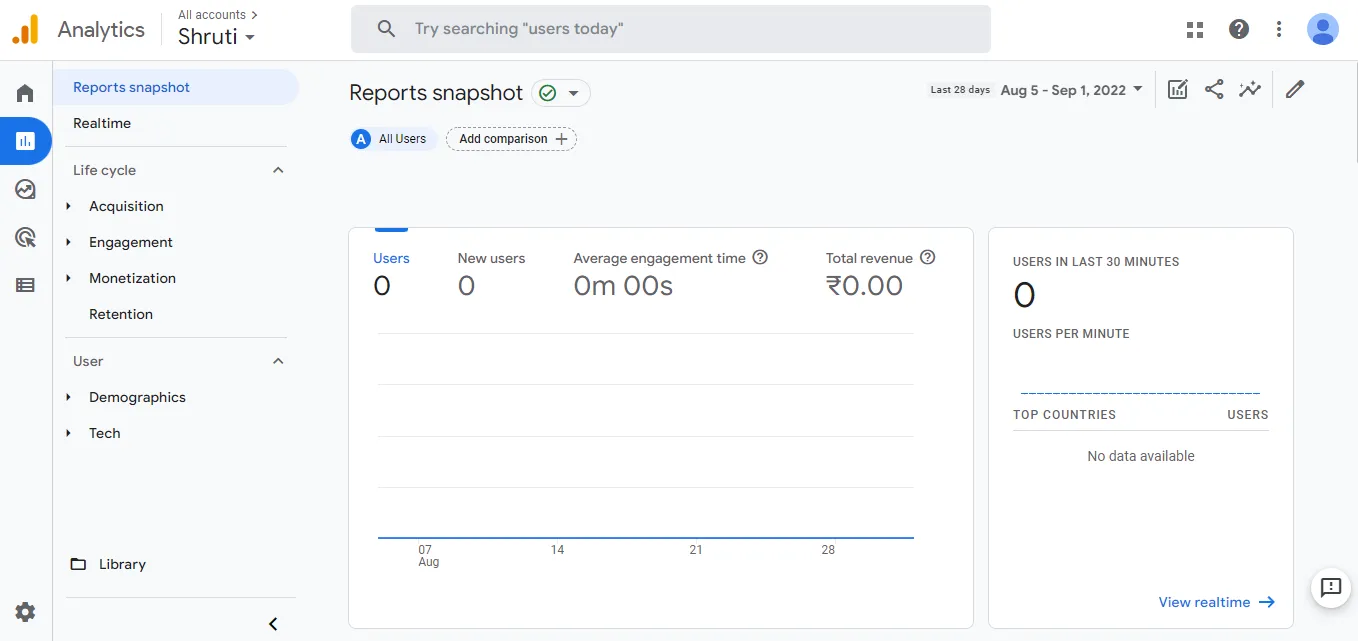1358x641 pixels.
Task: Open the Help question mark icon
Action: [1239, 29]
